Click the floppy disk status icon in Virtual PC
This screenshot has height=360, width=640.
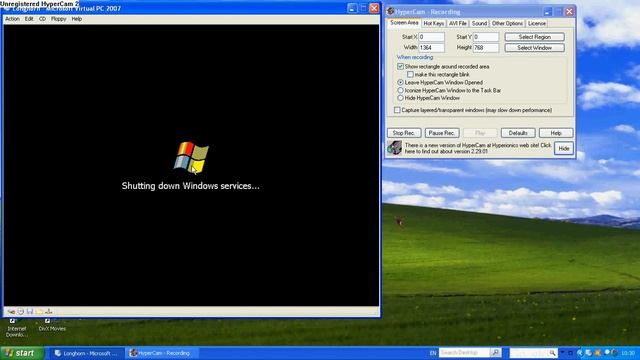pos(30,311)
